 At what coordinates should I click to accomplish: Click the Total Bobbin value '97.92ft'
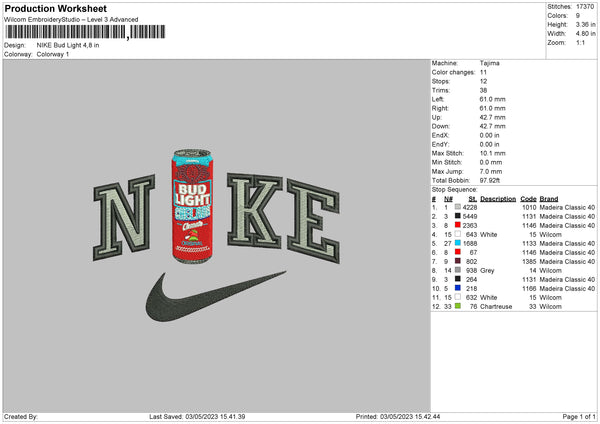pyautogui.click(x=490, y=180)
